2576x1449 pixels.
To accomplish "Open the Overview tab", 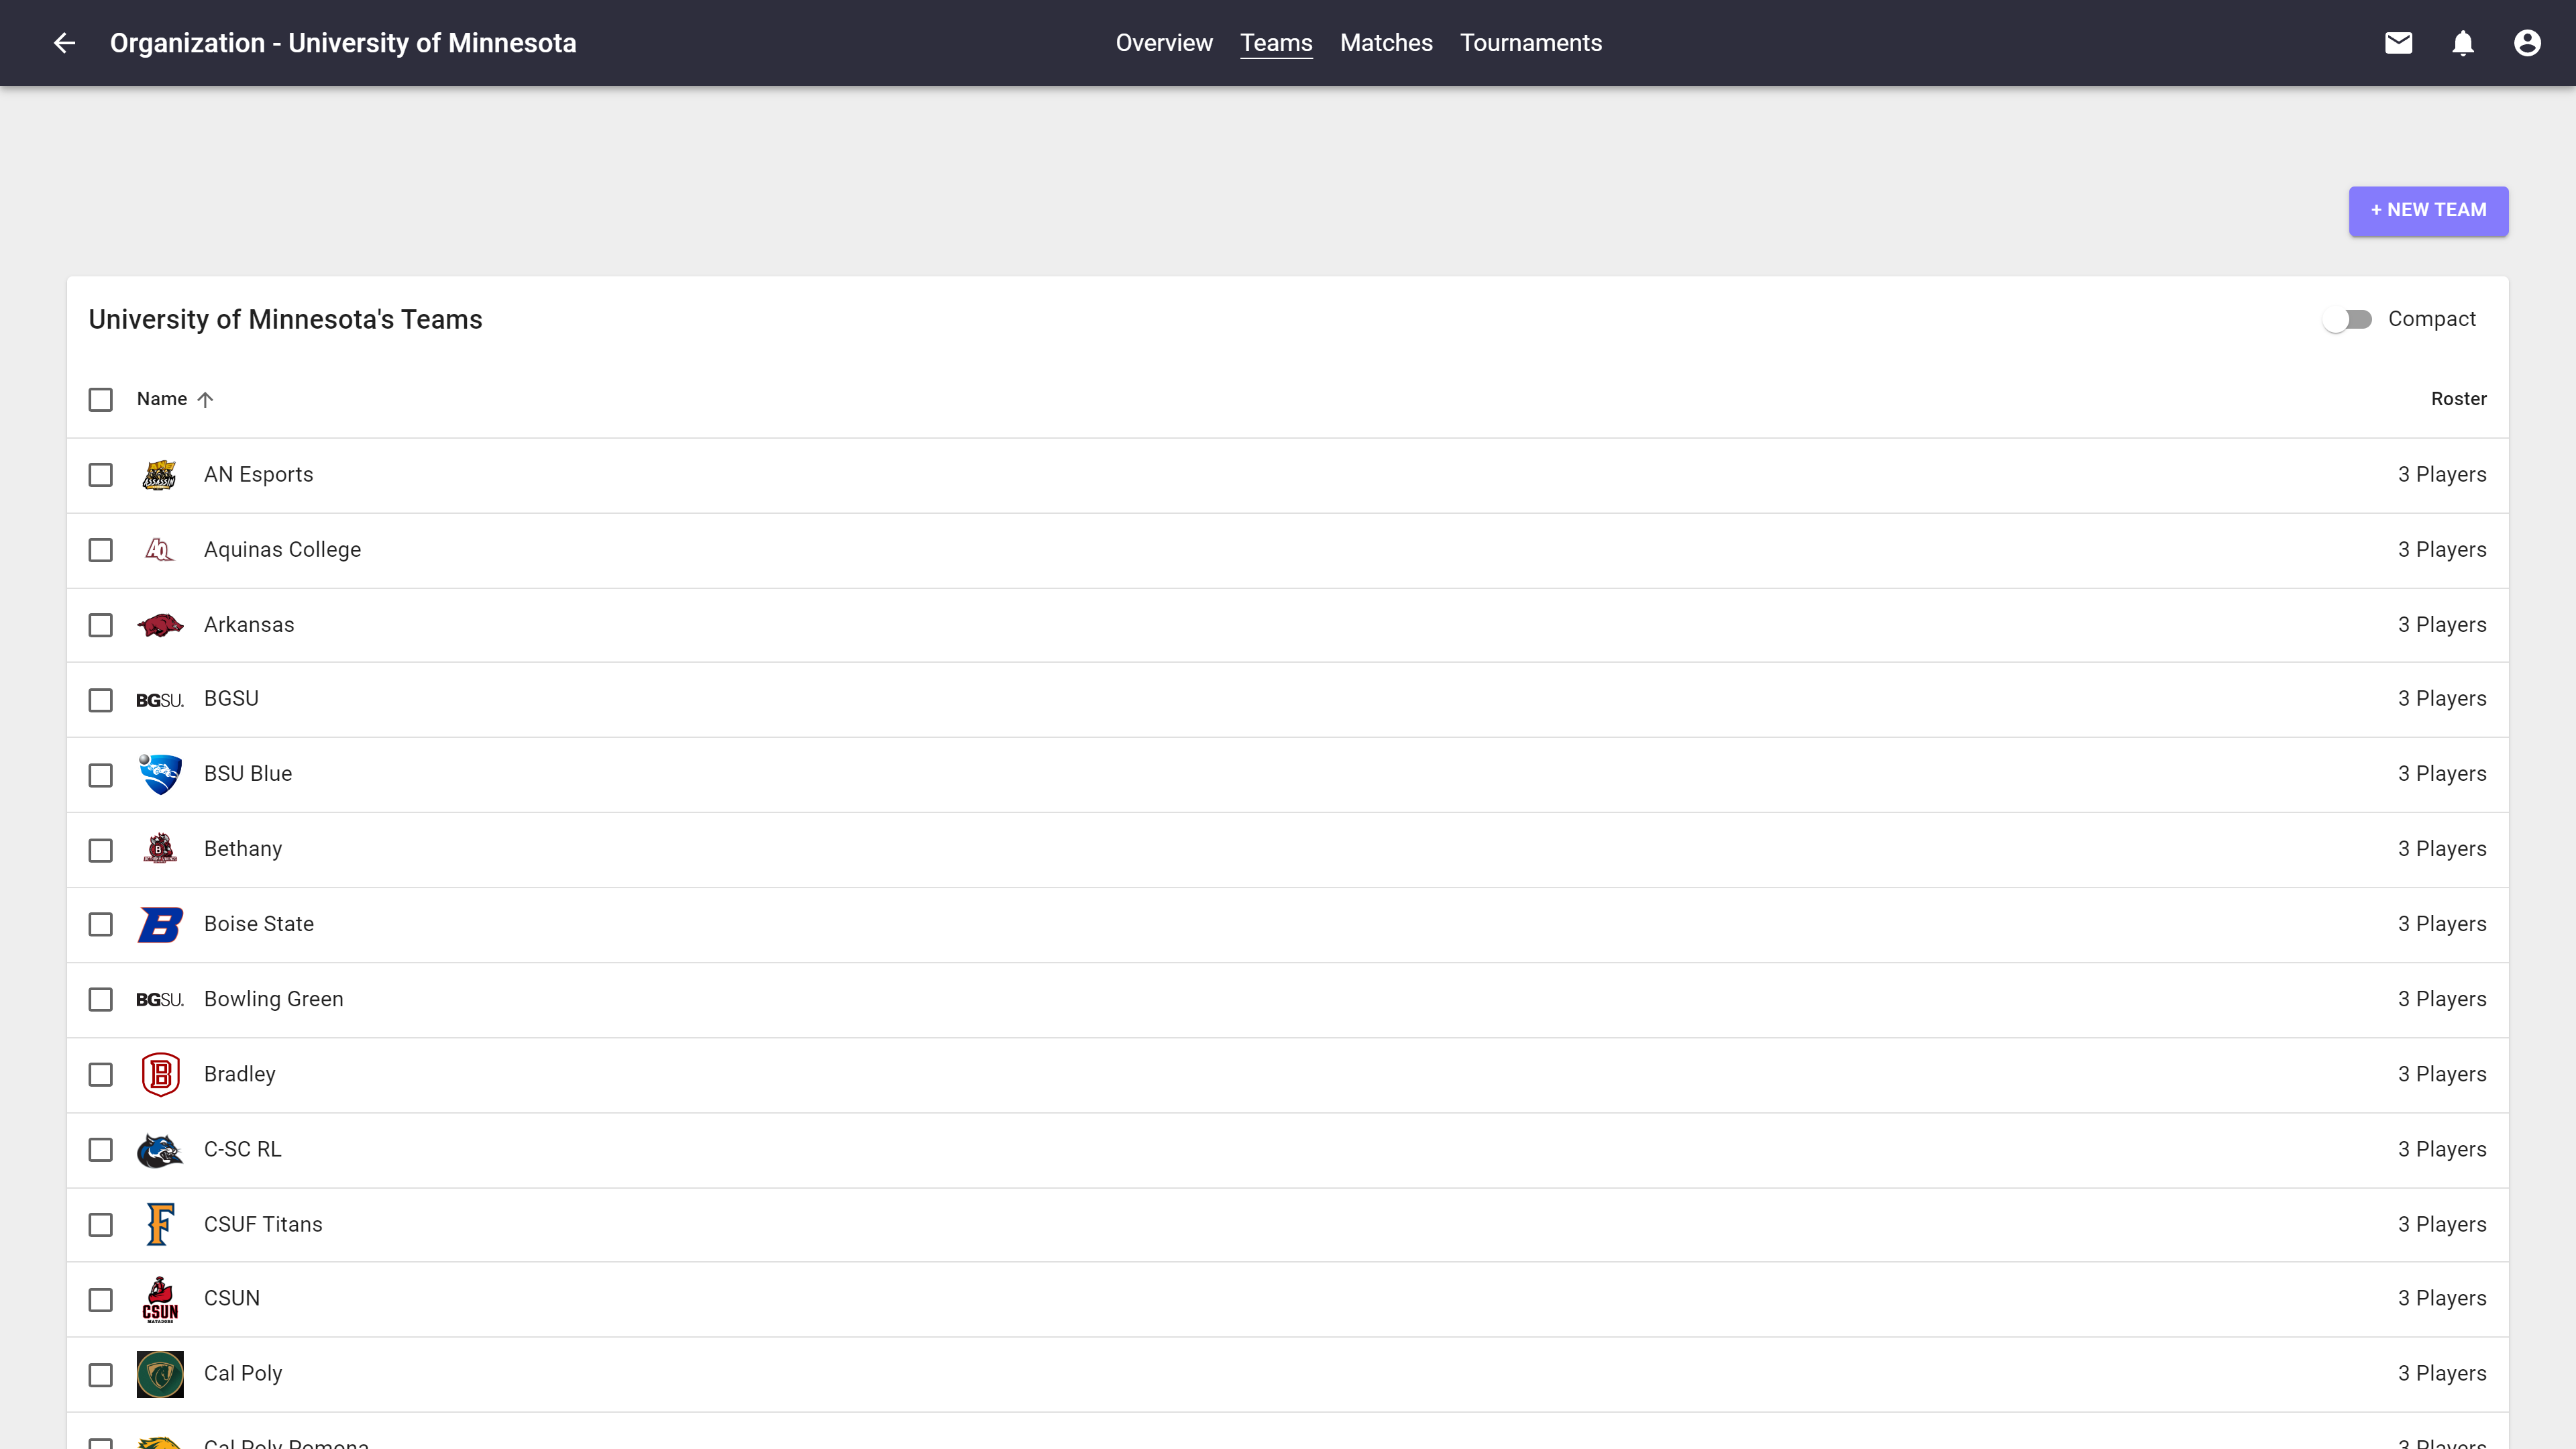I will click(1164, 43).
